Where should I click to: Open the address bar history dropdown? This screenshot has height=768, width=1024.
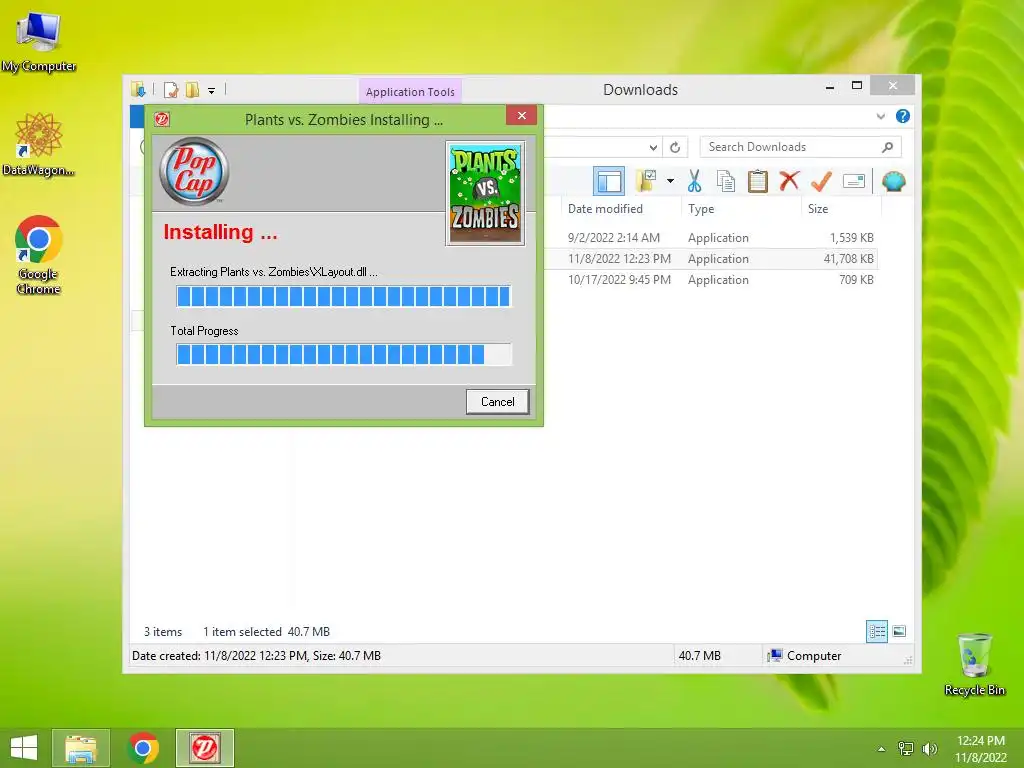pyautogui.click(x=652, y=148)
